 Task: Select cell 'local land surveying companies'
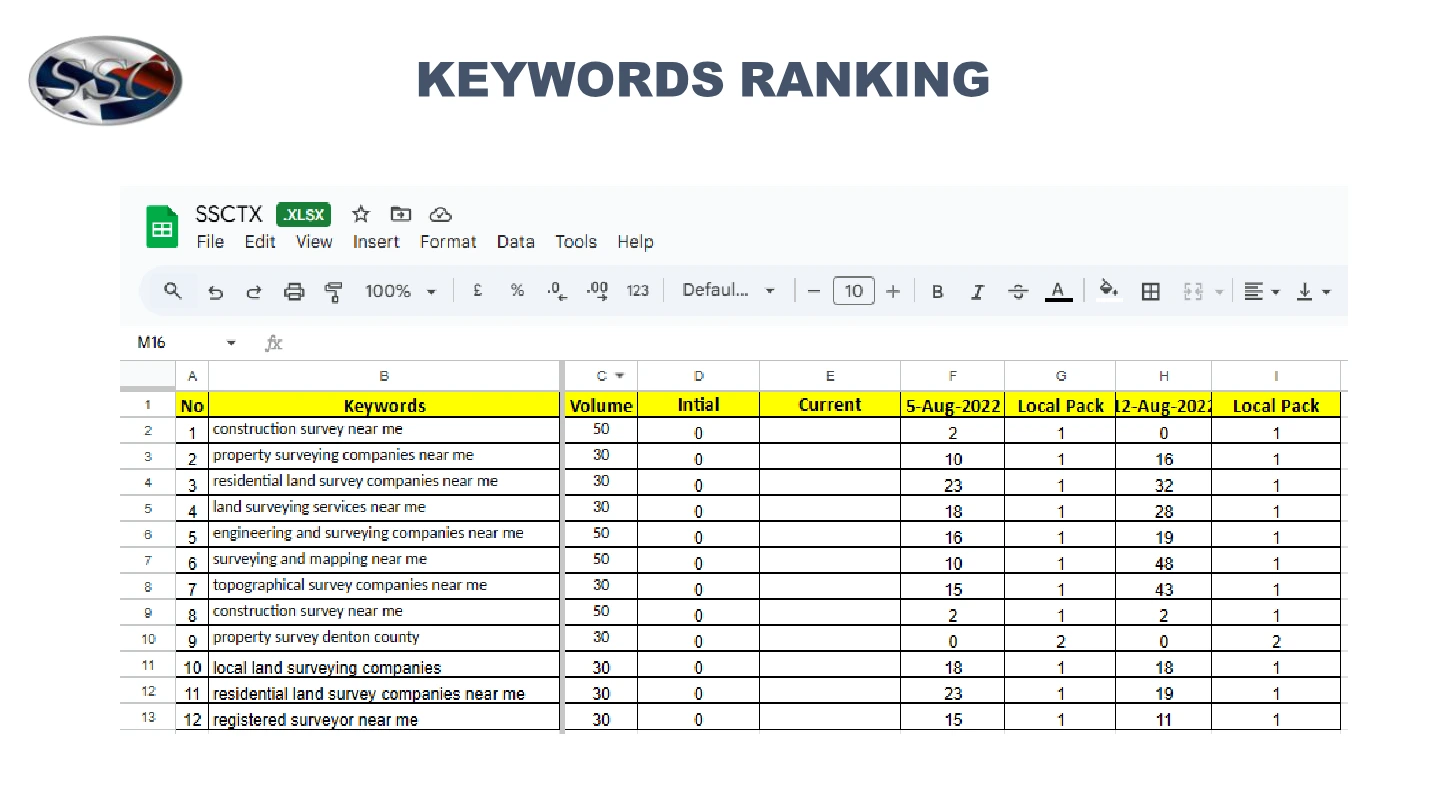point(384,665)
